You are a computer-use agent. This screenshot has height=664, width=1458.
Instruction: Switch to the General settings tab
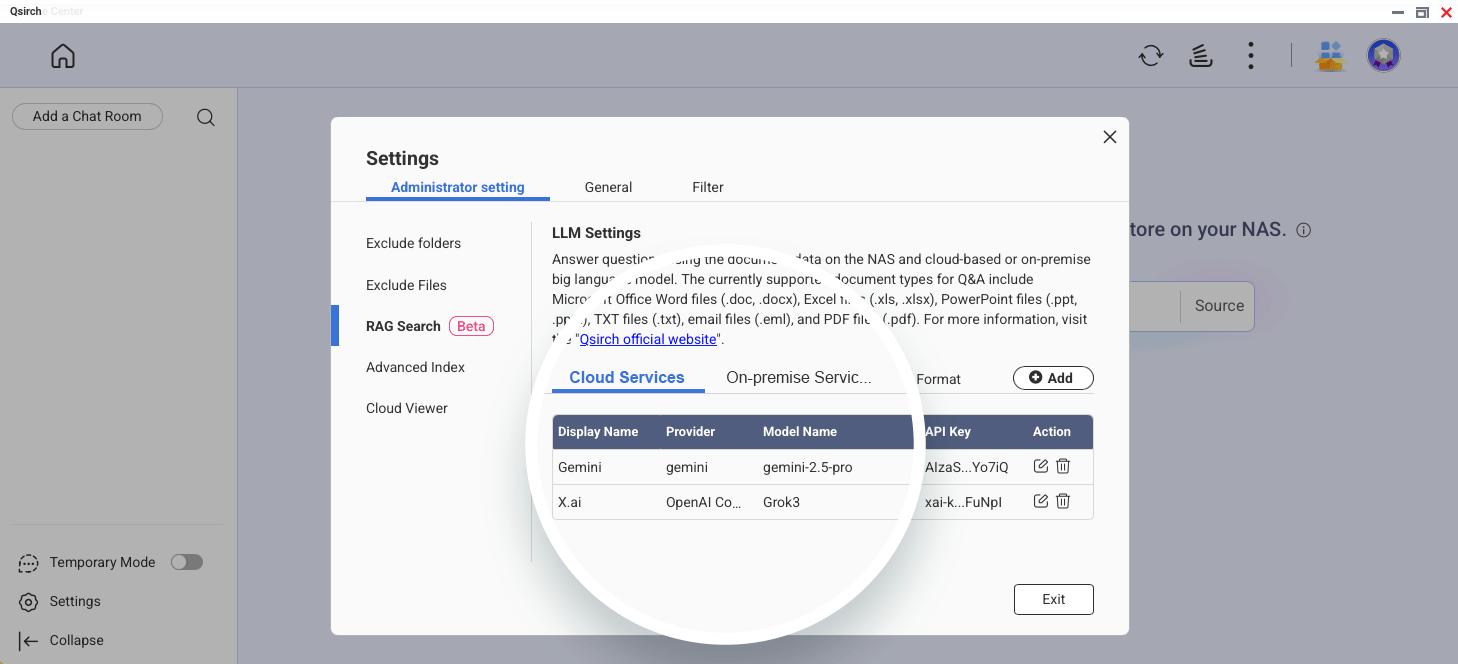pyautogui.click(x=608, y=187)
